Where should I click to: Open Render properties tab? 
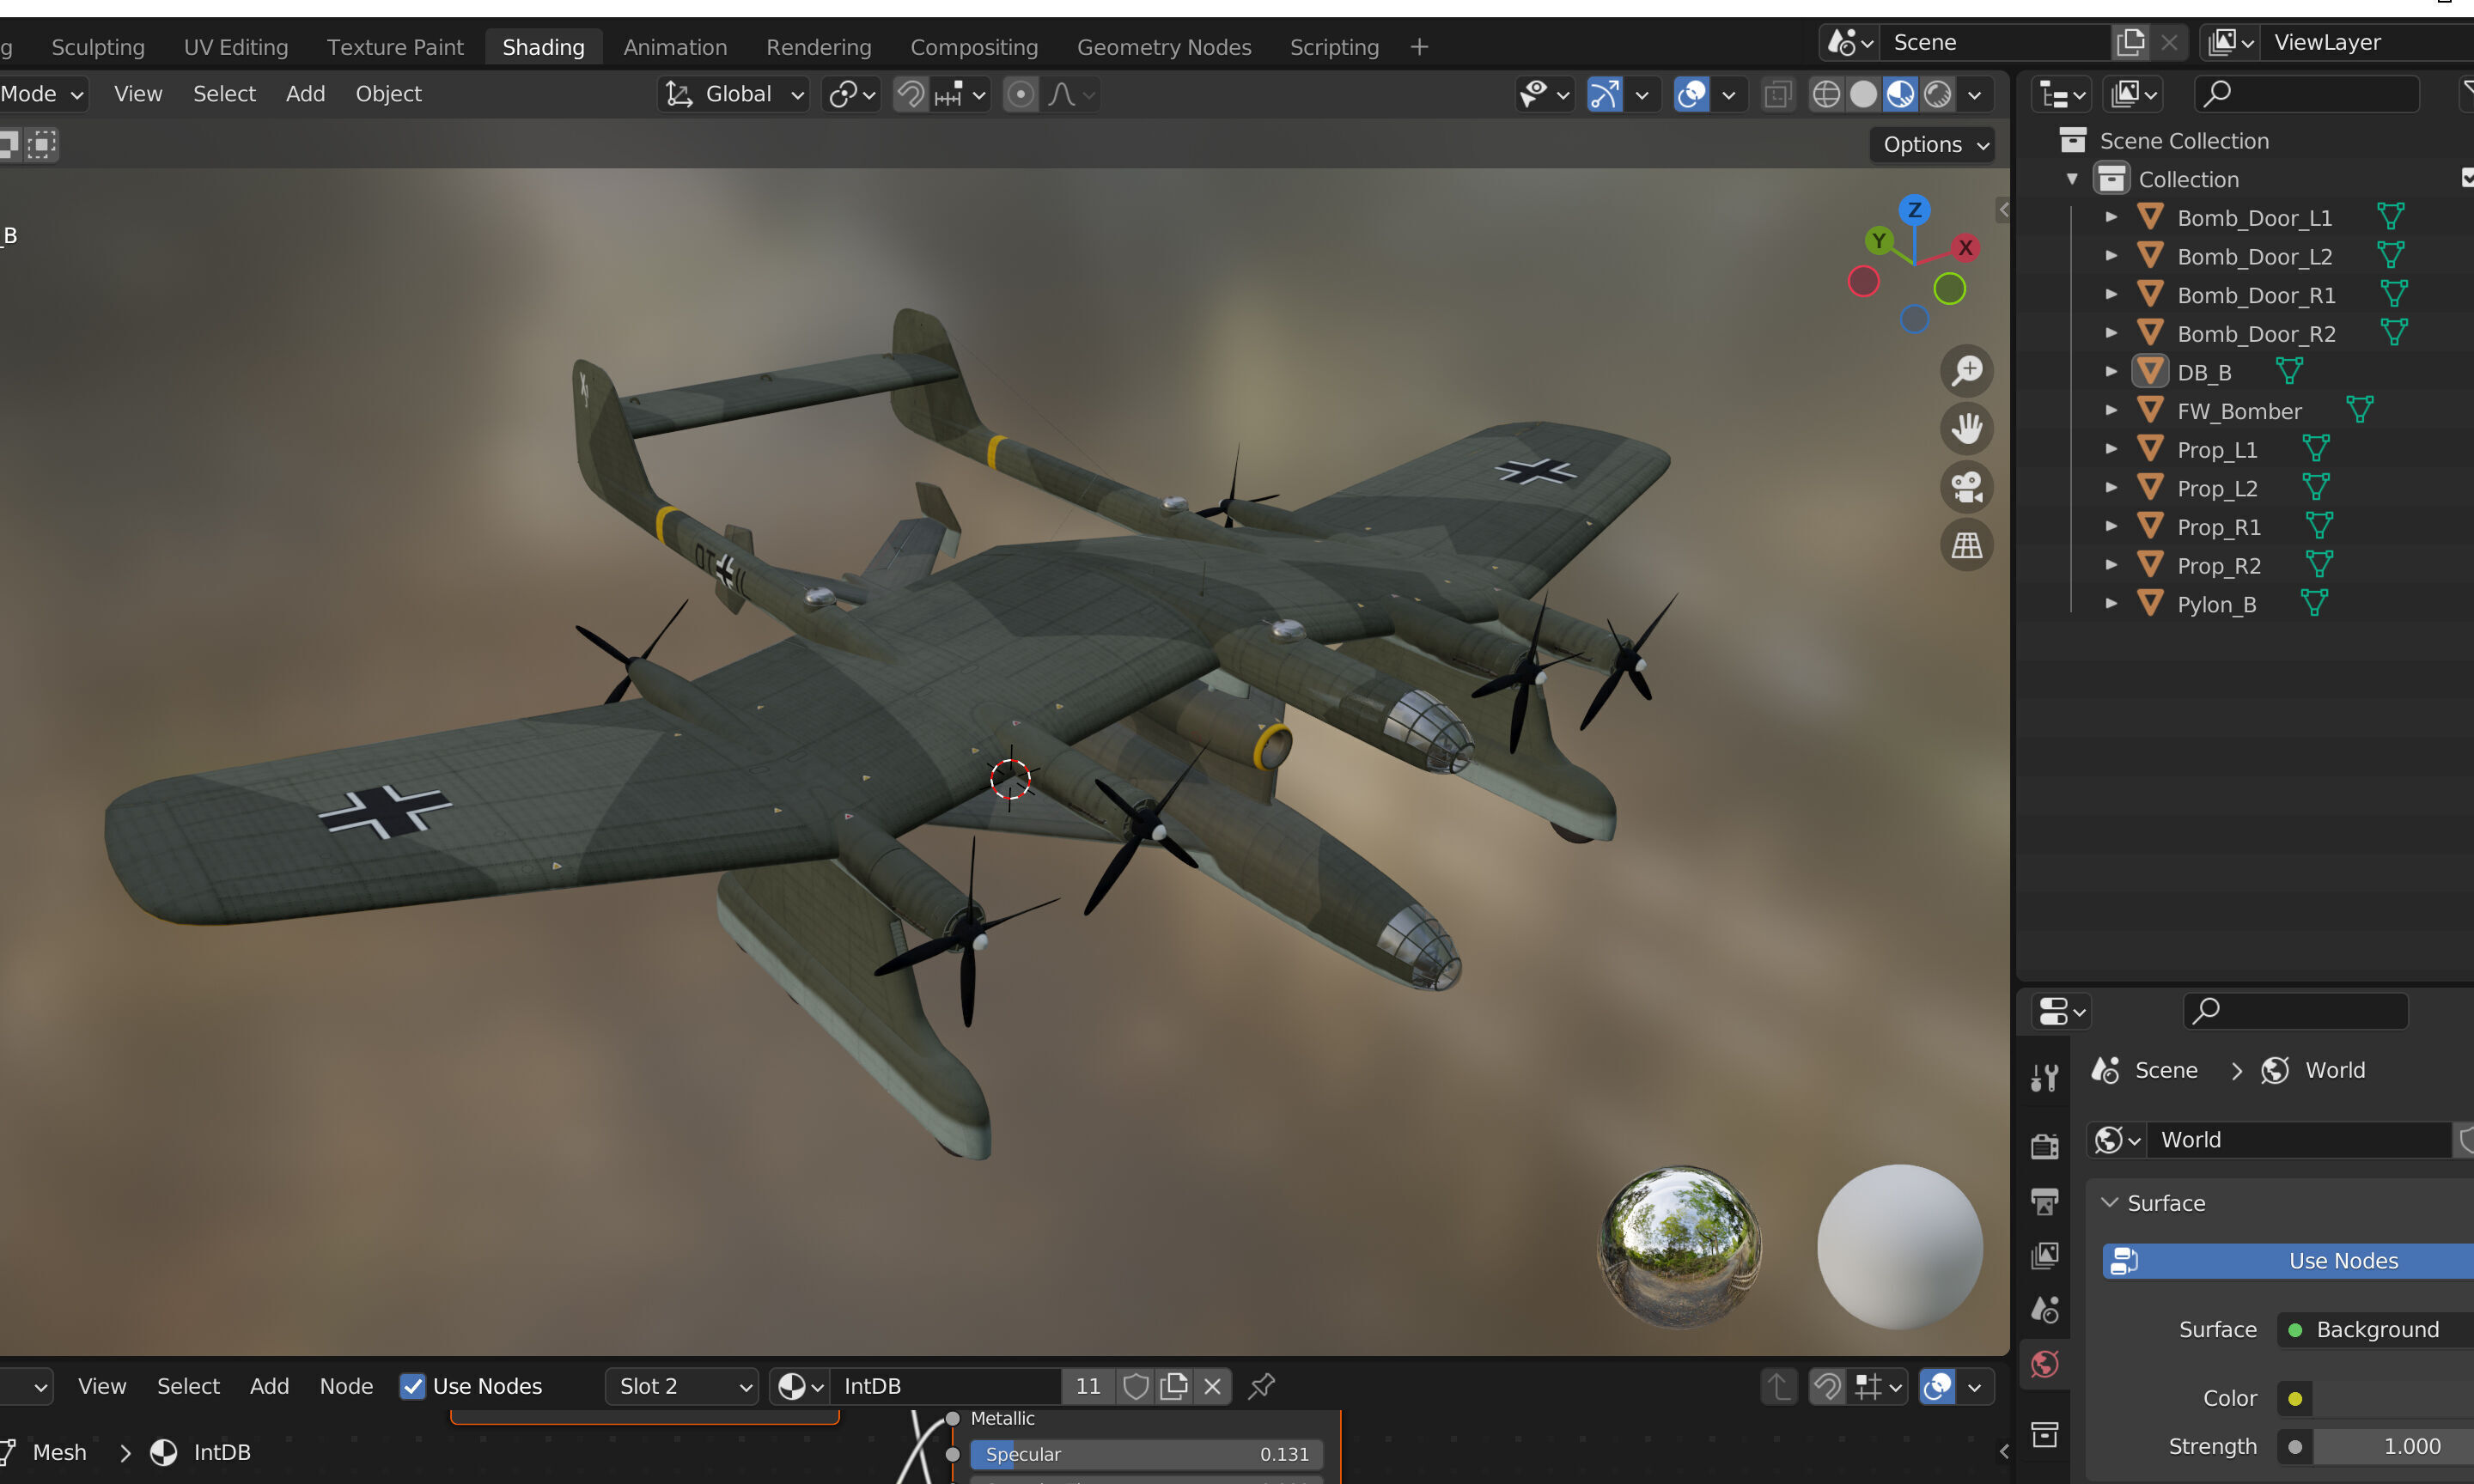[2044, 1146]
